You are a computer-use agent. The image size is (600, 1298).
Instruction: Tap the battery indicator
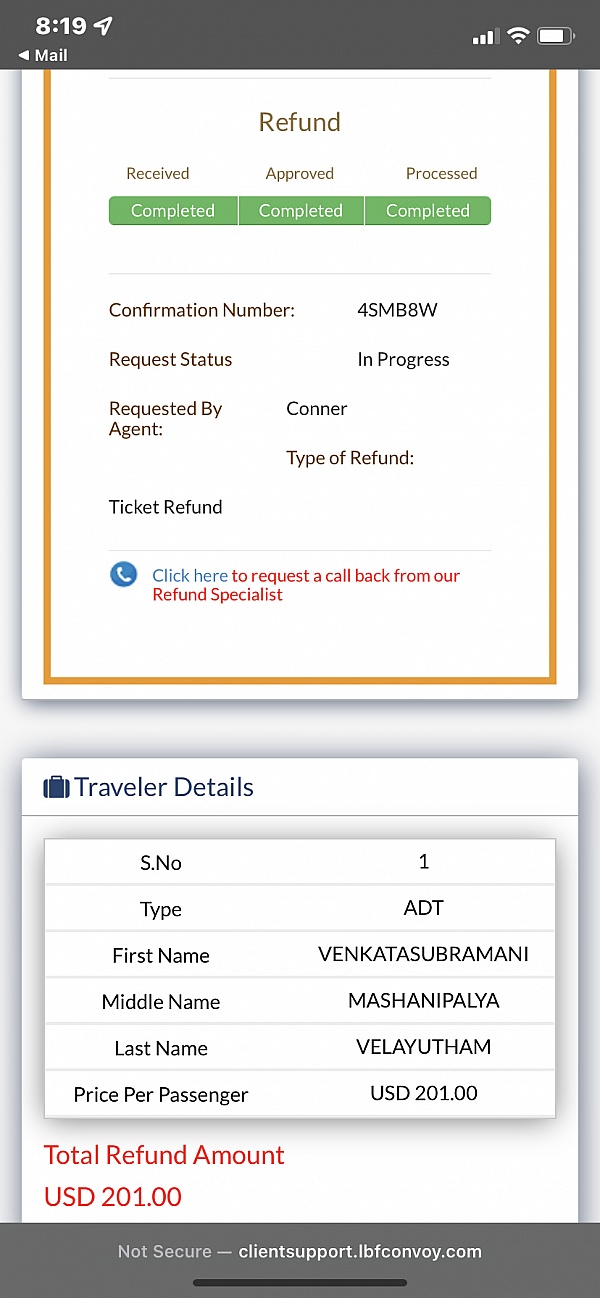coord(554,35)
